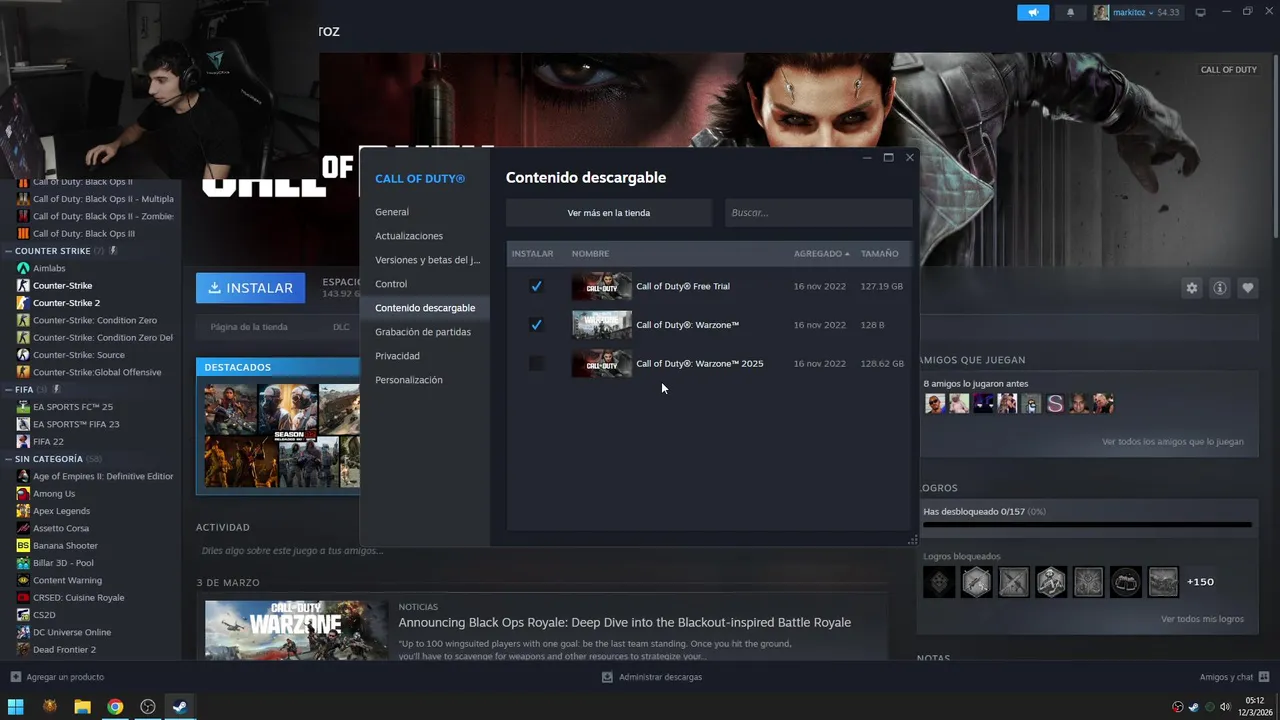Screen dimensions: 1280x720
Task: Open Steam tray icon
Action: 1194,707
